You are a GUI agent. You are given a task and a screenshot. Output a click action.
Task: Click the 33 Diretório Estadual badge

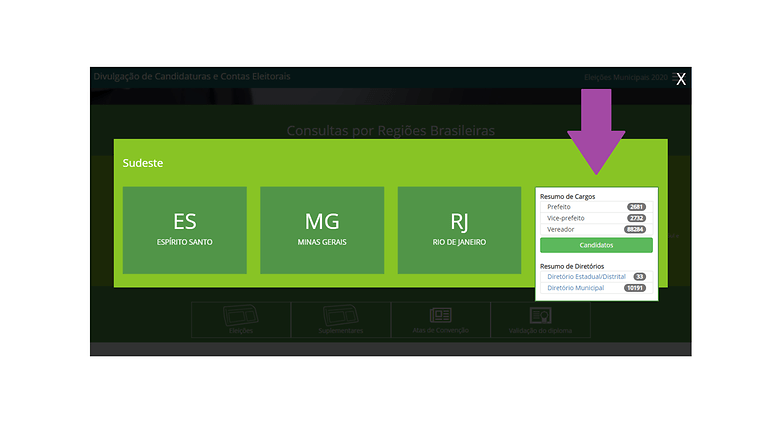coord(639,276)
